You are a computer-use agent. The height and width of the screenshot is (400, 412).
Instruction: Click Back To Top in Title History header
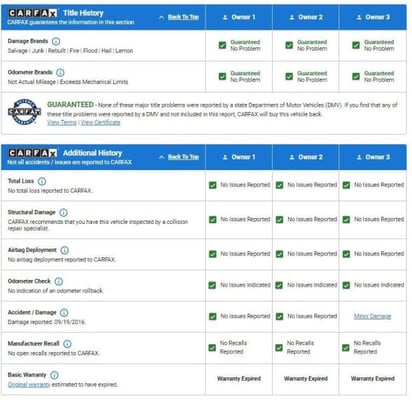click(x=183, y=17)
